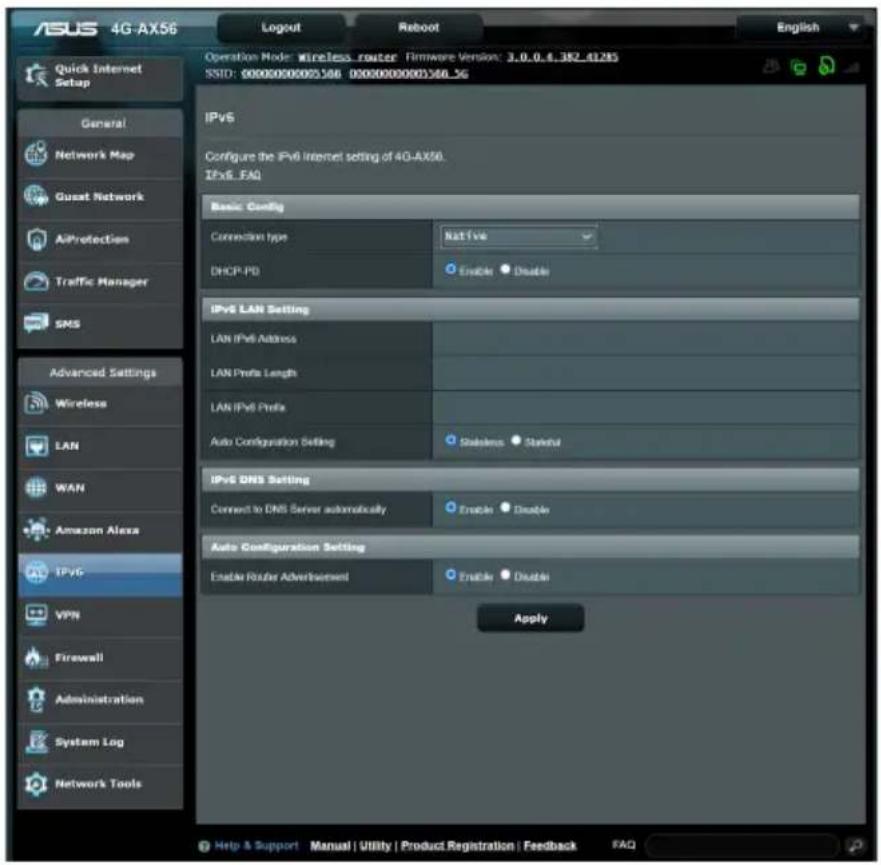Click the Apply button
This screenshot has width=881, height=865.
click(x=531, y=618)
